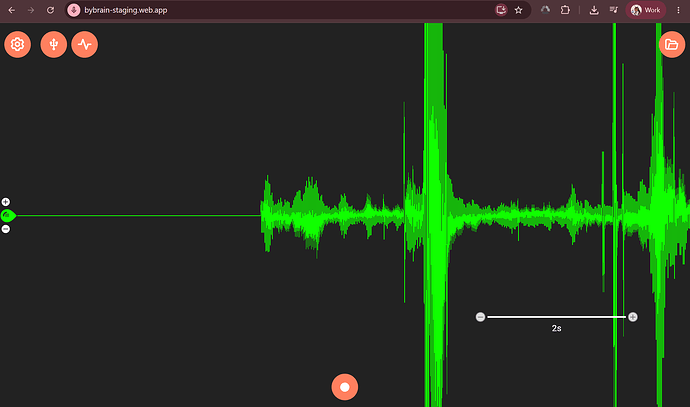Zoom out the time scale with the minus button

[481, 317]
